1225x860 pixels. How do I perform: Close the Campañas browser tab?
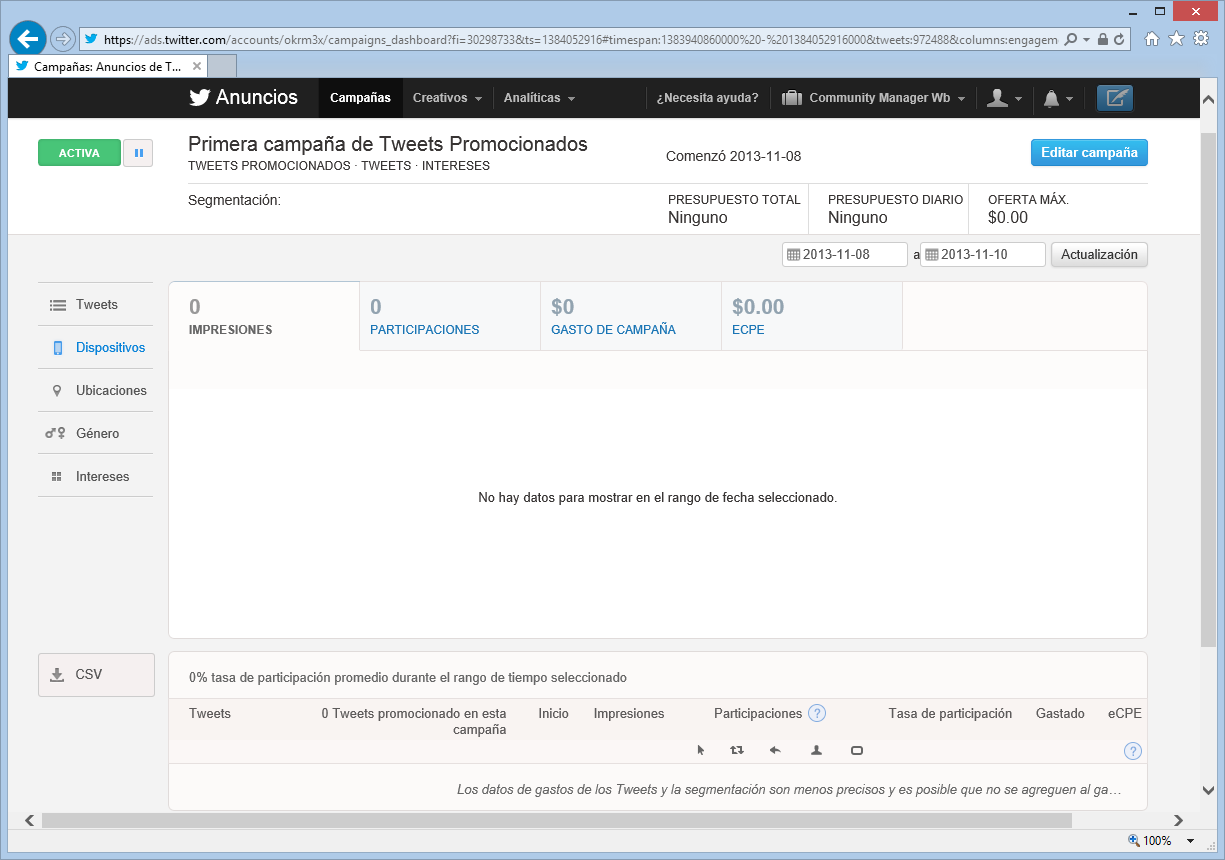[x=196, y=66]
